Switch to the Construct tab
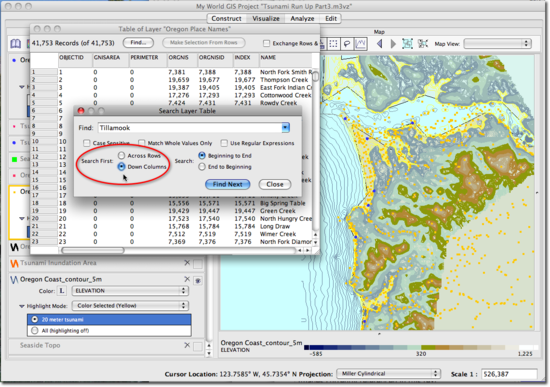 point(226,19)
